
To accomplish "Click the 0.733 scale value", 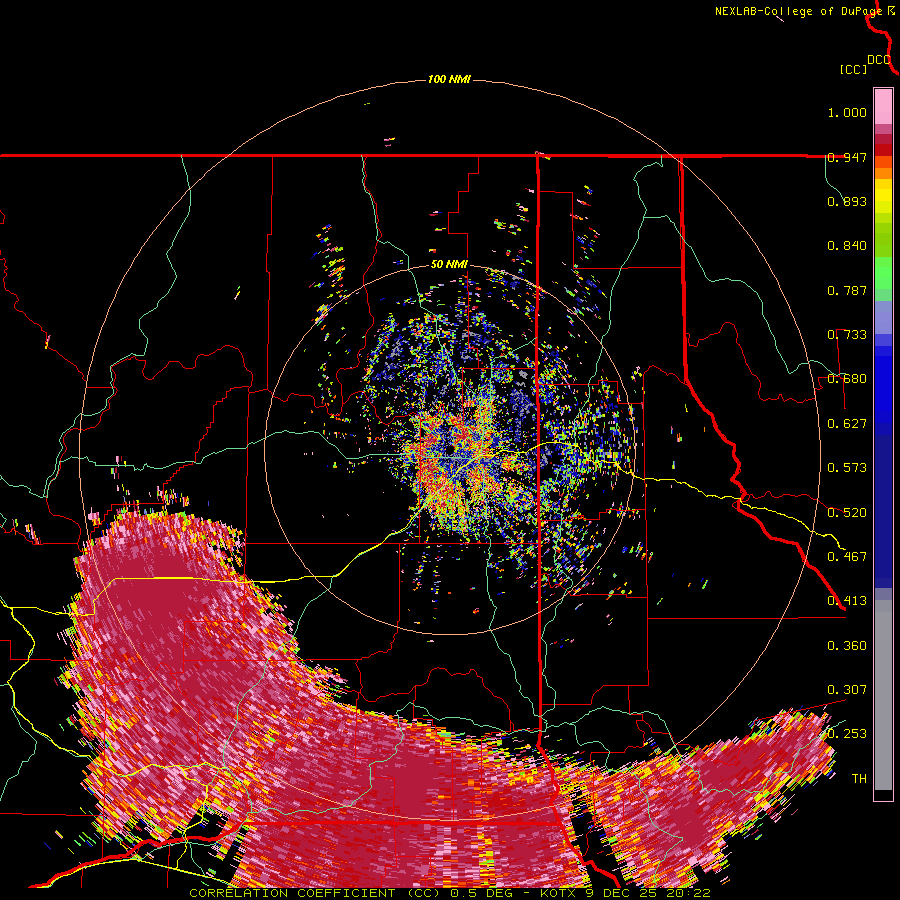I will 847,335.
